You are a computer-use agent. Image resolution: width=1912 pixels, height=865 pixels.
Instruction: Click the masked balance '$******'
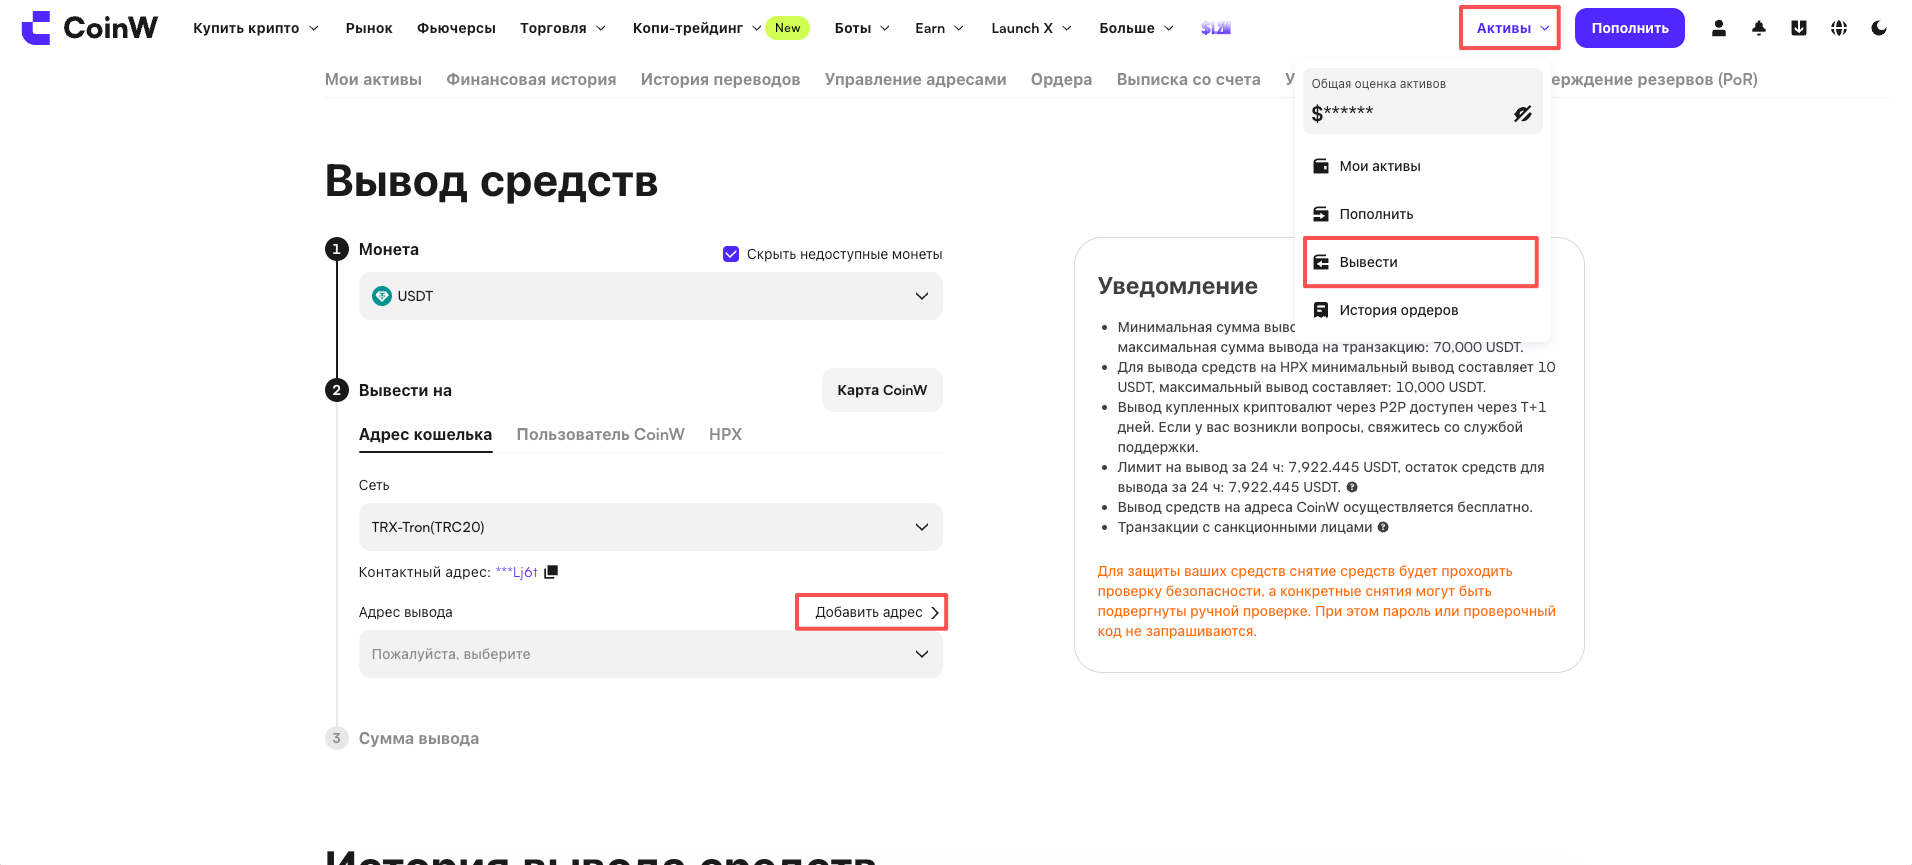tap(1342, 113)
